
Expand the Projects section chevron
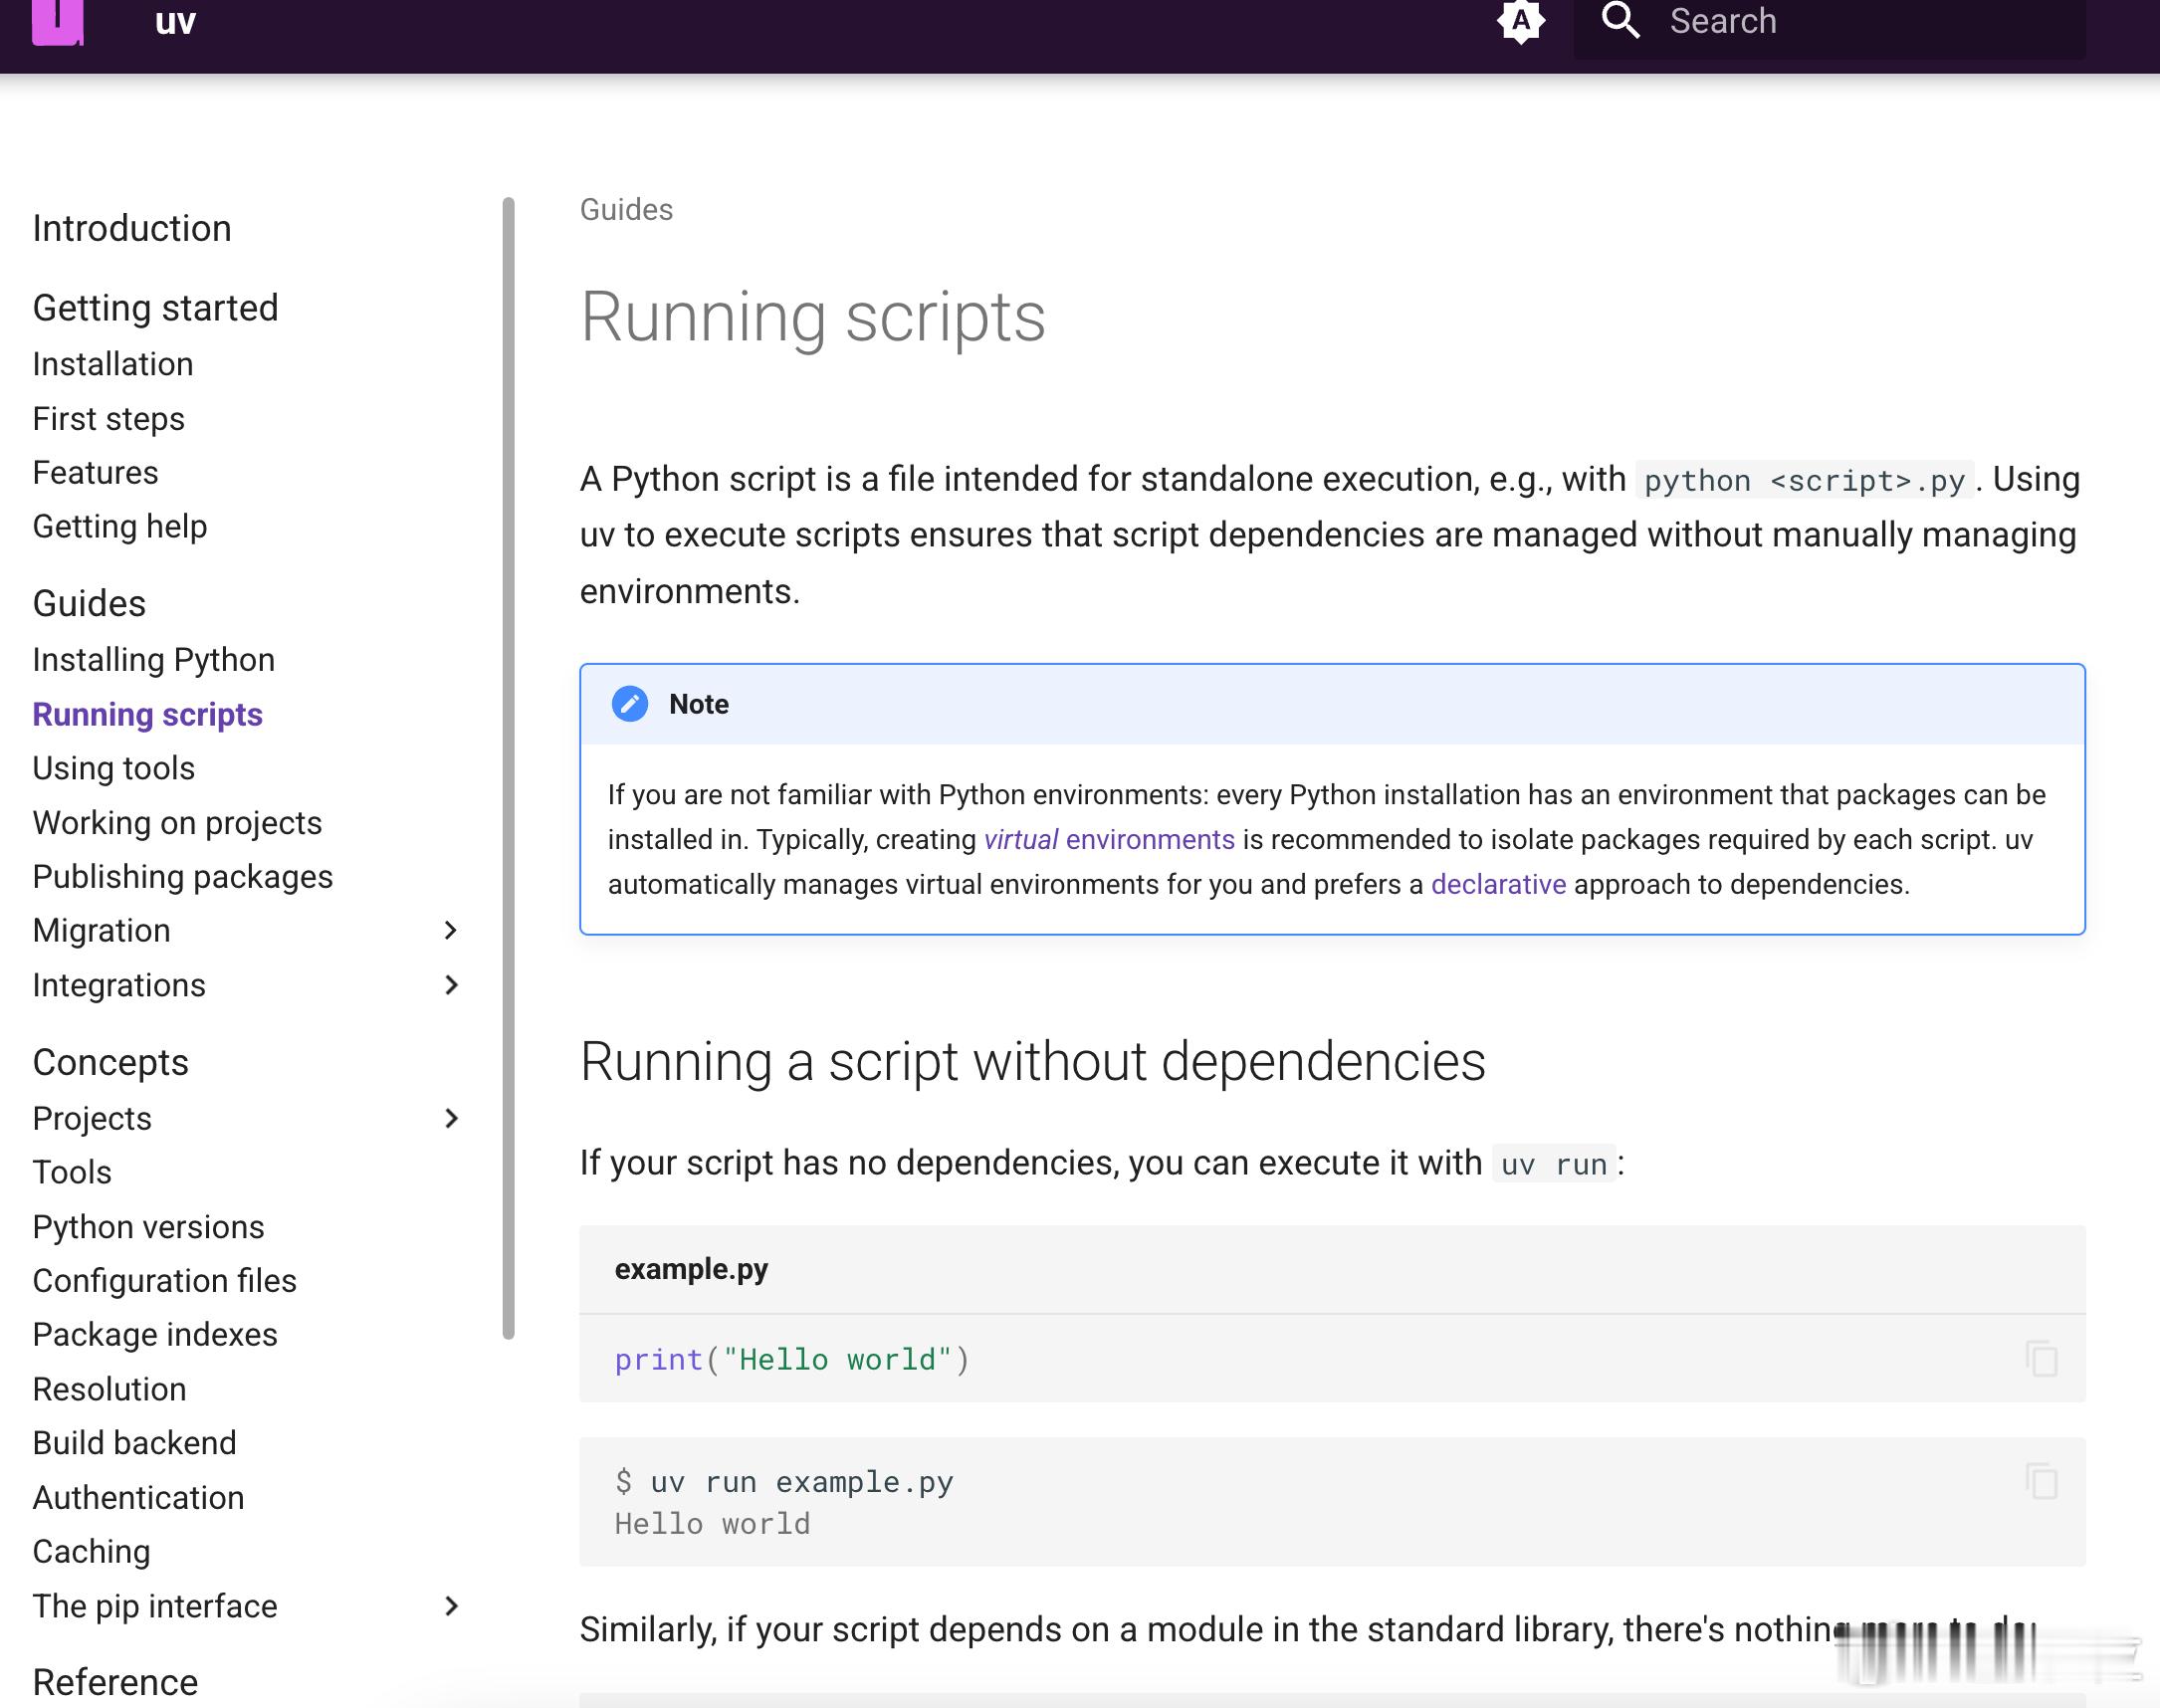(451, 1118)
